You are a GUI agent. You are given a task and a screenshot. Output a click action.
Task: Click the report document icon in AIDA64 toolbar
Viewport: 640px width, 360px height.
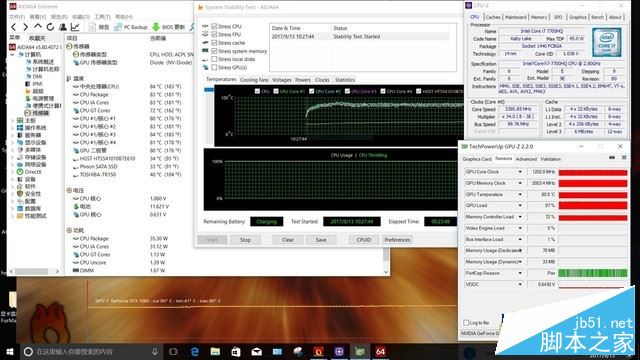92,27
